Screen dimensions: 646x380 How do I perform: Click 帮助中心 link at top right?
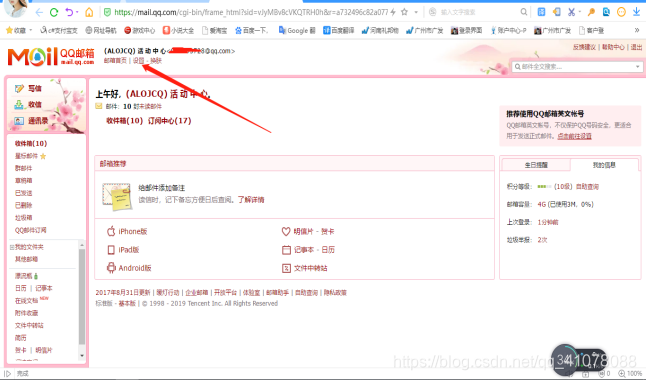613,47
